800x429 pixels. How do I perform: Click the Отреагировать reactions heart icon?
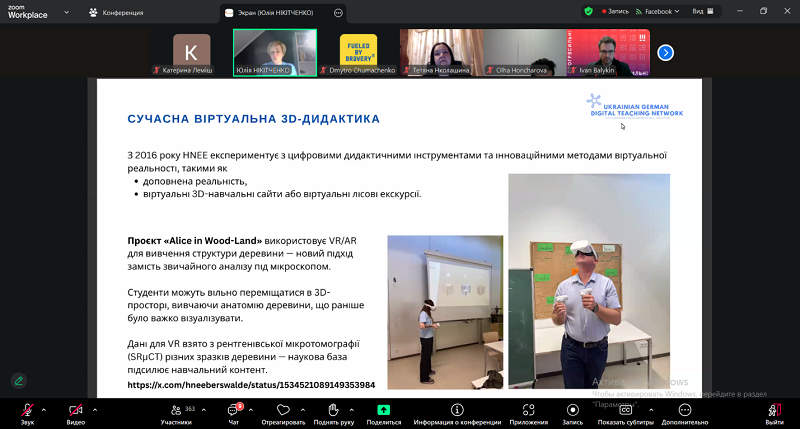tap(282, 412)
